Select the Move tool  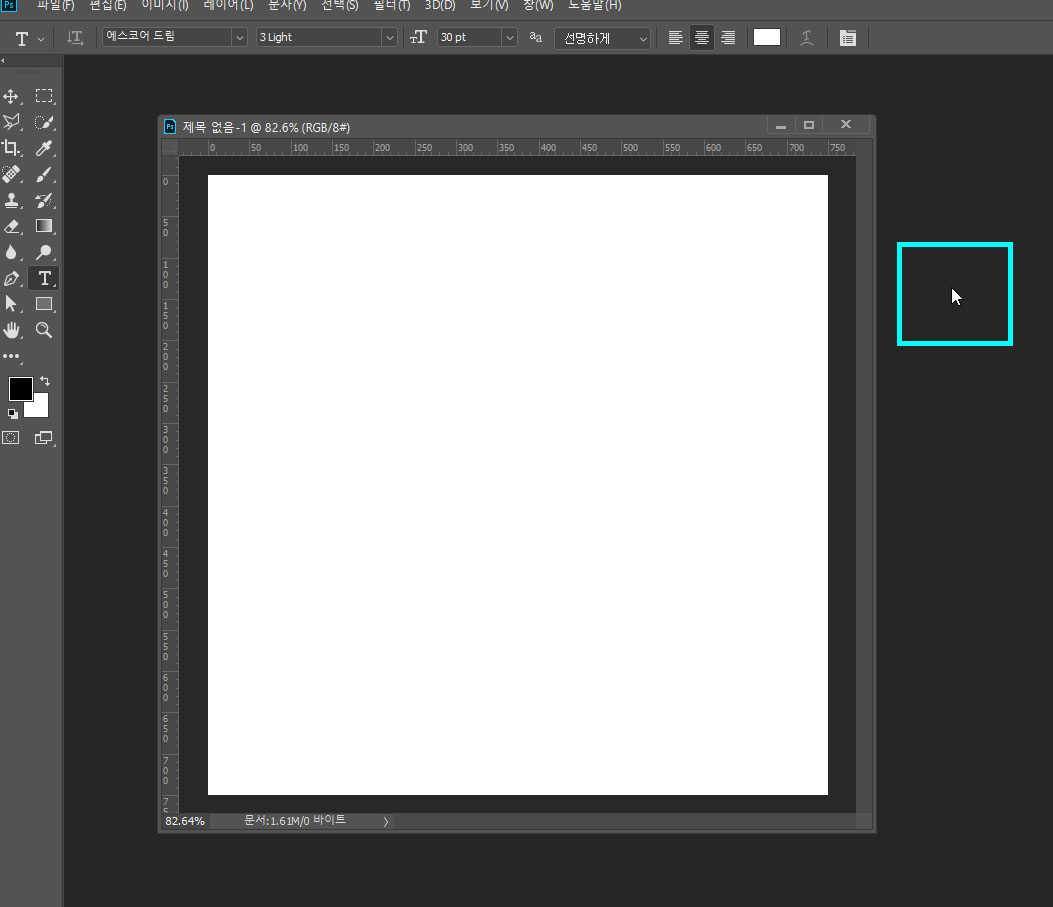coord(11,96)
